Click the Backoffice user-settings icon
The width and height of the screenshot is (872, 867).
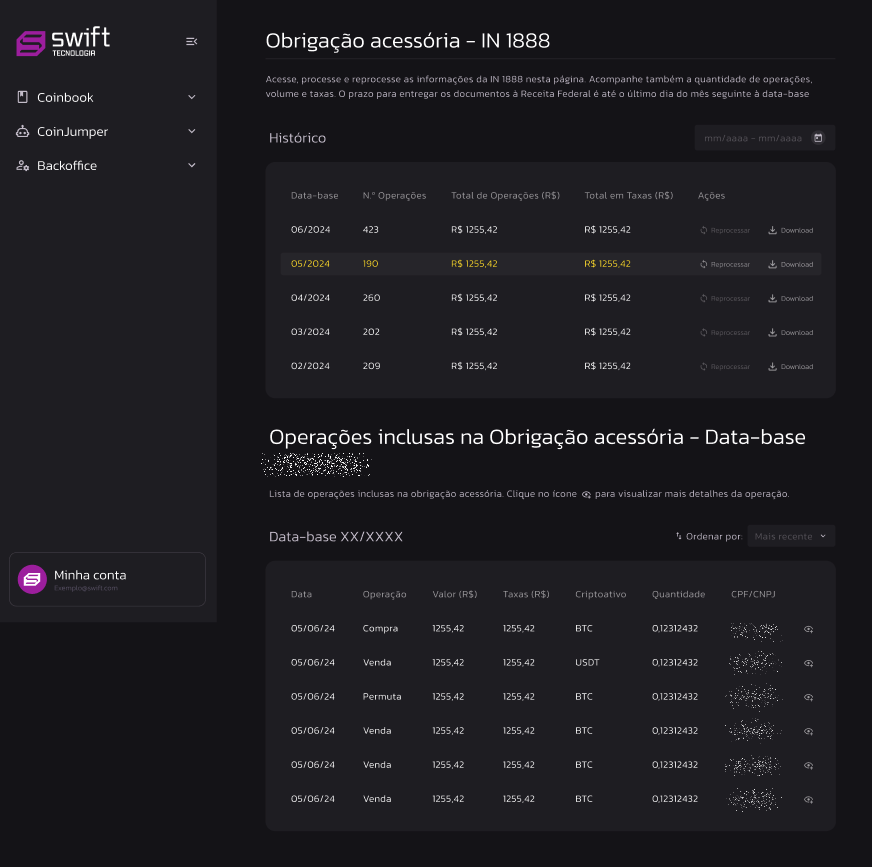pos(22,165)
